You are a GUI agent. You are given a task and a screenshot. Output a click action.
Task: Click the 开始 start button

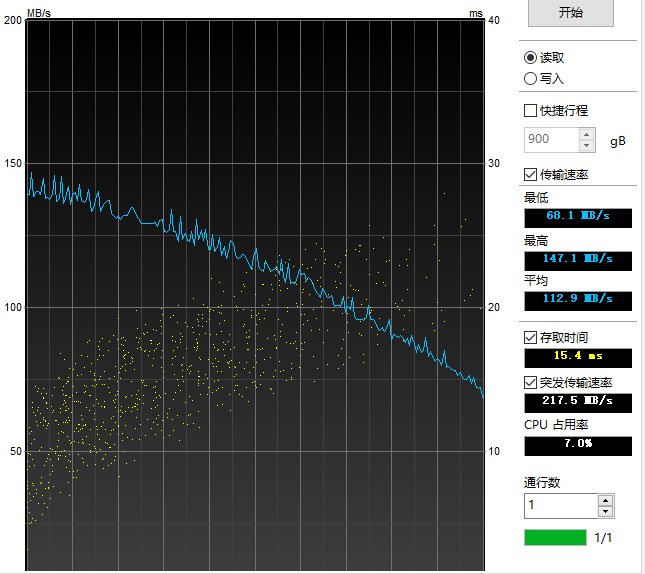[571, 12]
